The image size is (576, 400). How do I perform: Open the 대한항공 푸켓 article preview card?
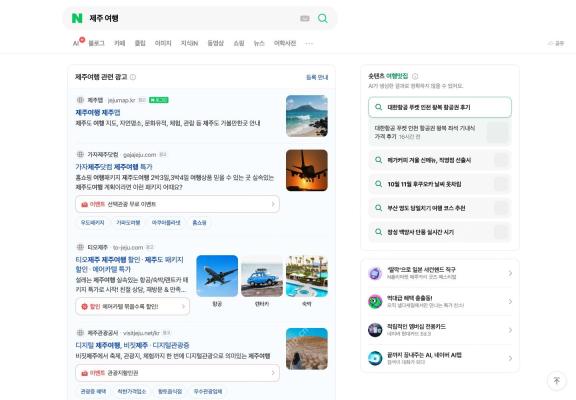click(440, 132)
